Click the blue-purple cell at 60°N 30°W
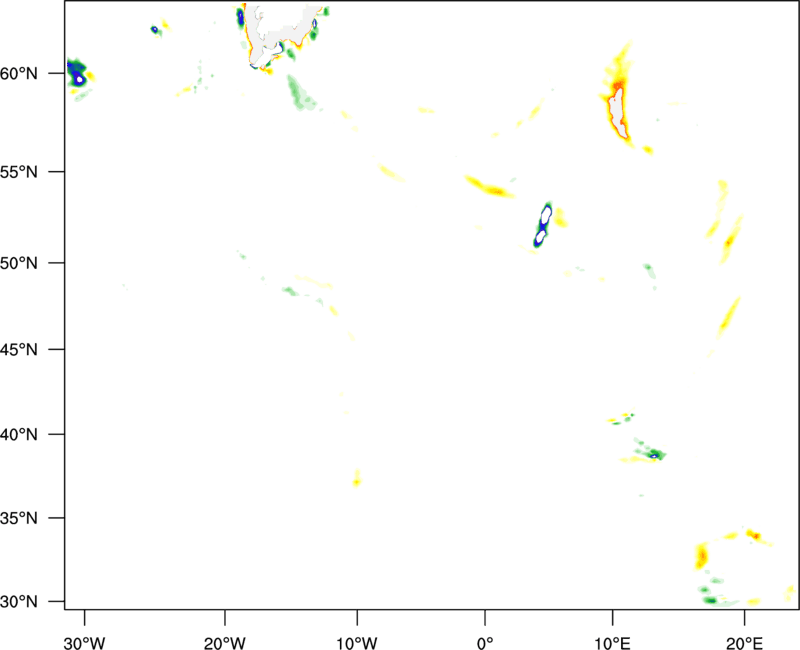This screenshot has height=650, width=800. [77, 74]
